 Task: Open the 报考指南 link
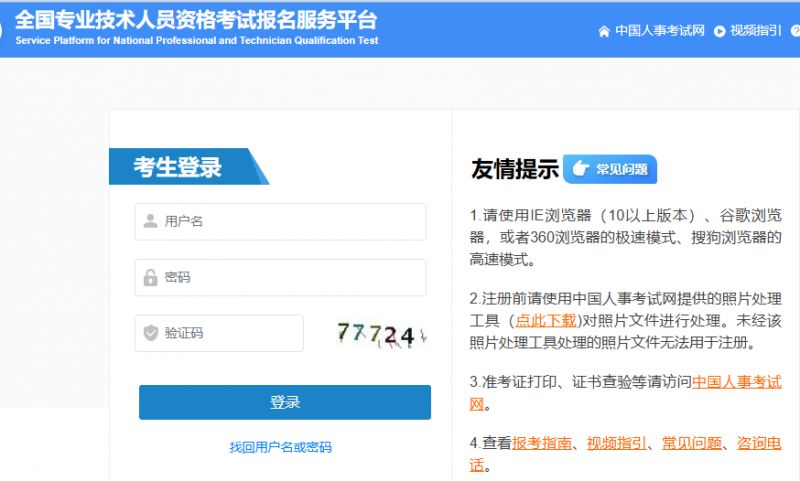pos(542,443)
